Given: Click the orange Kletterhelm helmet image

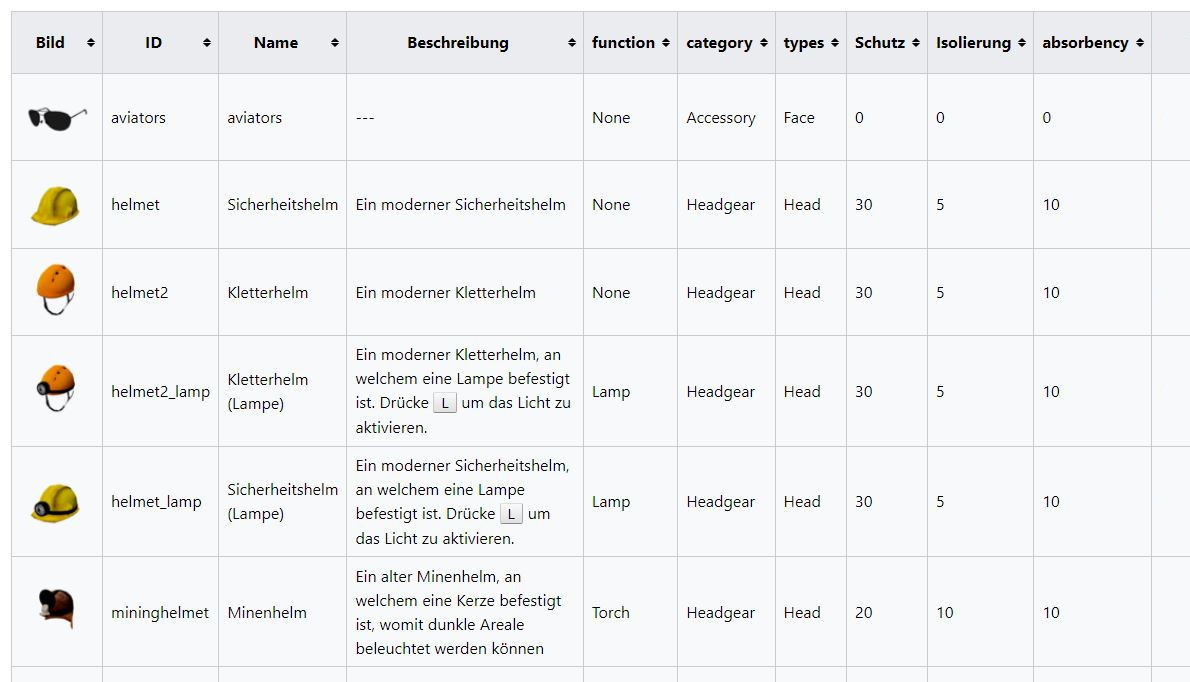Looking at the screenshot, I should point(55,291).
